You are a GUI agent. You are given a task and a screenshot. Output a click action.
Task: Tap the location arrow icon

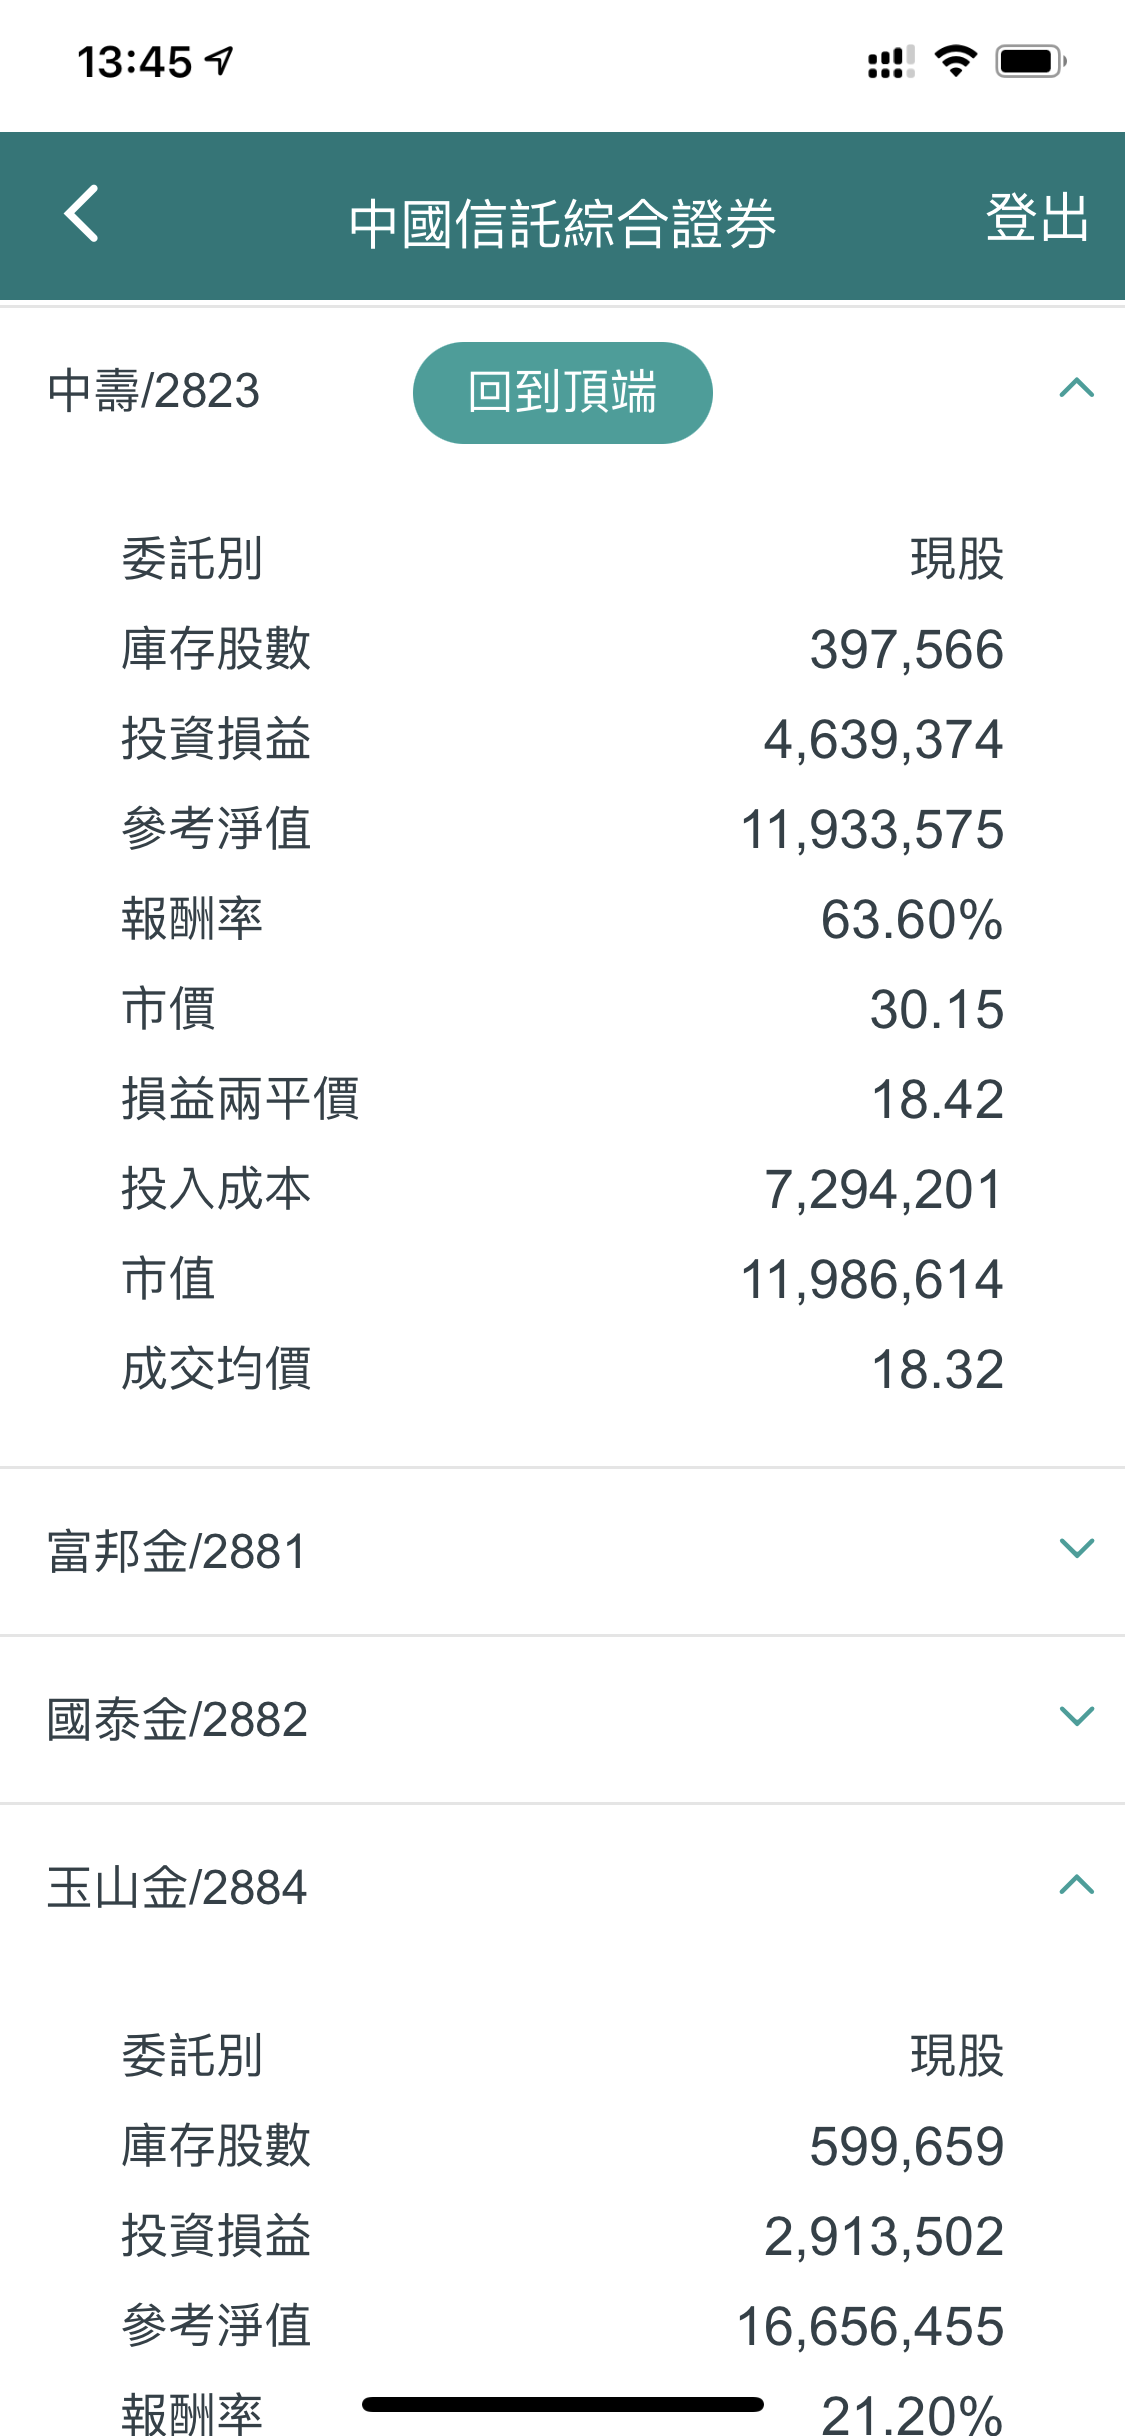click(220, 62)
